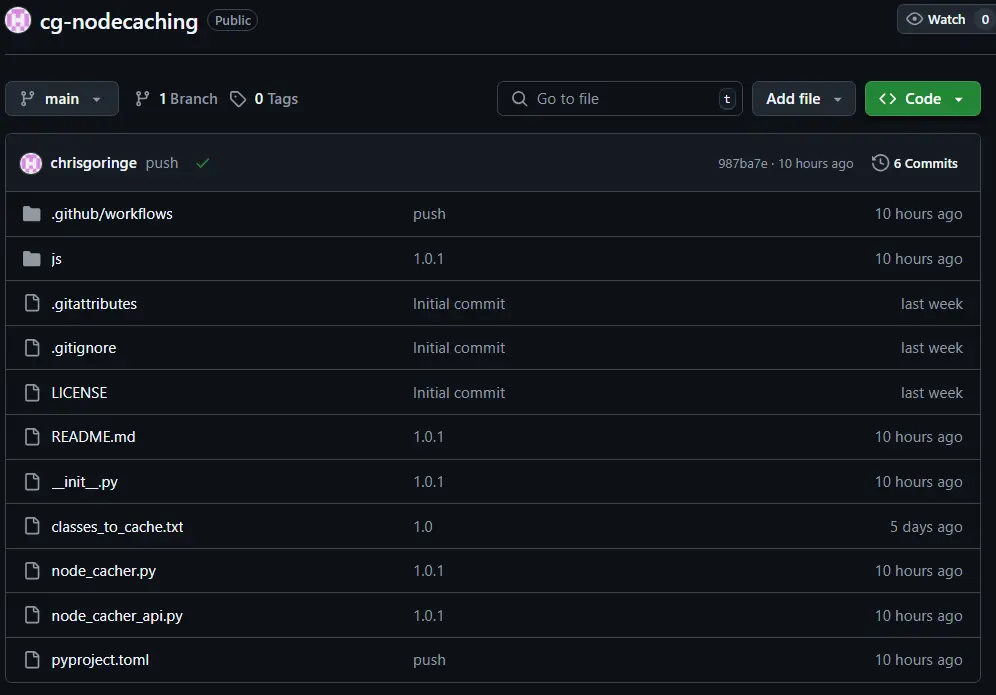The width and height of the screenshot is (996, 695).
Task: Click the commits history clock icon
Action: (x=880, y=163)
